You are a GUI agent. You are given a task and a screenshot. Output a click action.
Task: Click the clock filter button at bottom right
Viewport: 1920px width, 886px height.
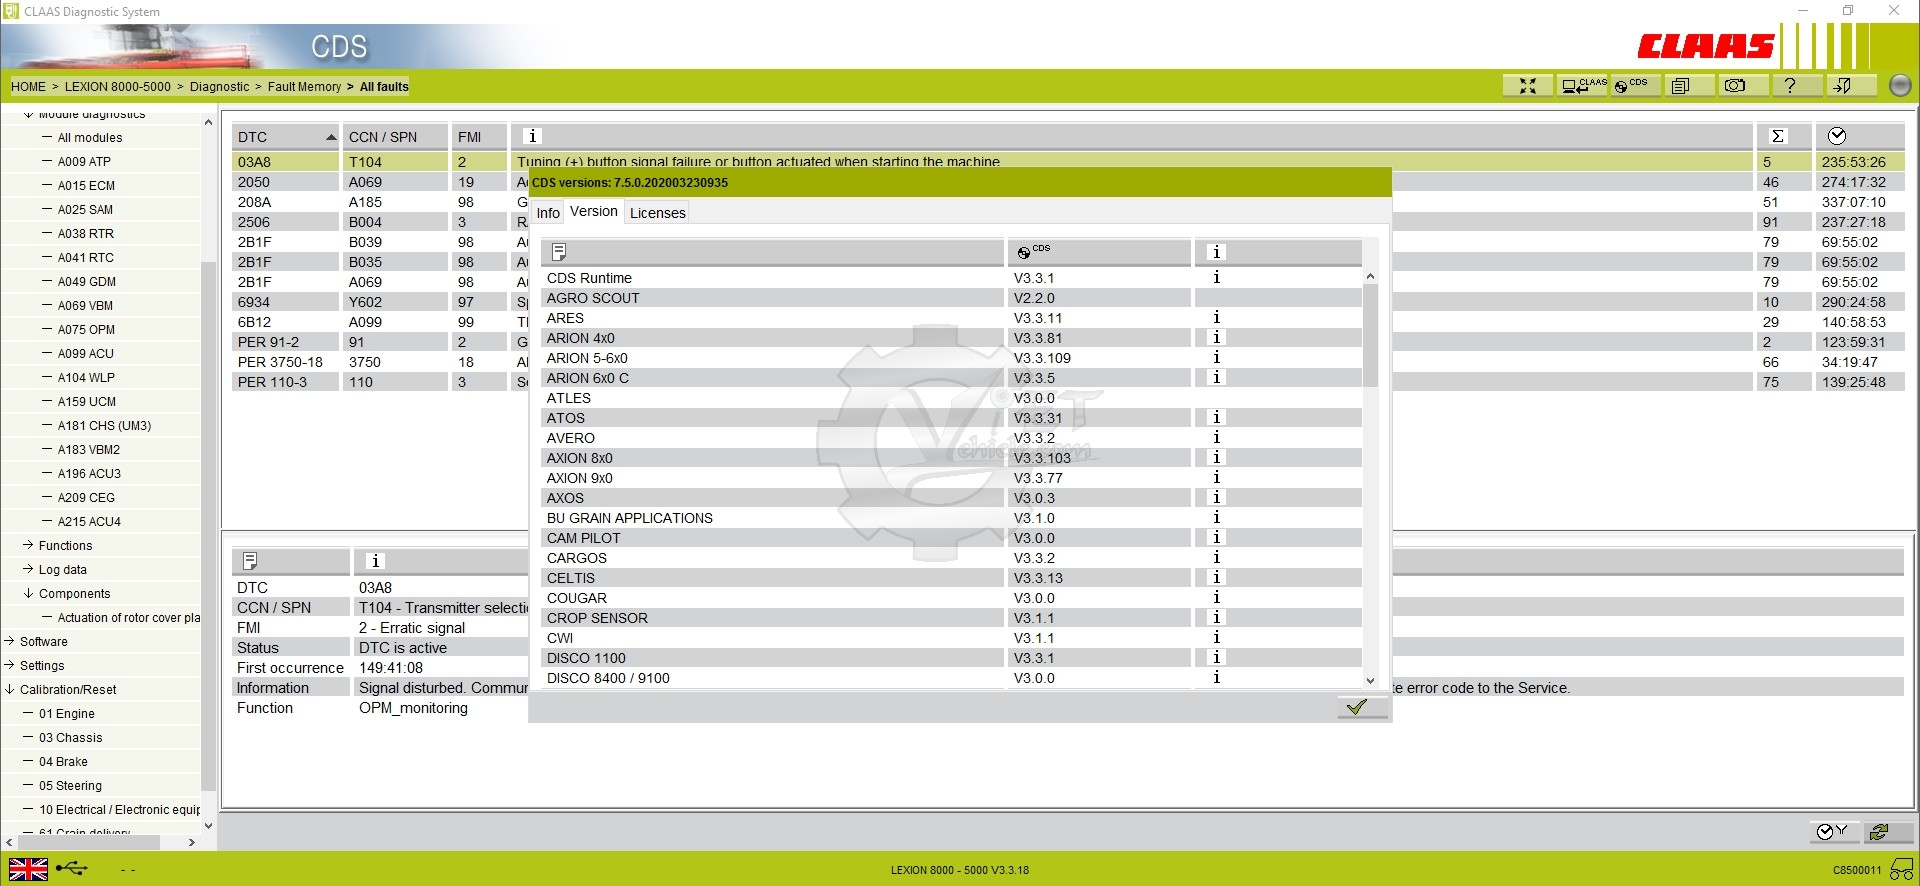[x=1832, y=832]
